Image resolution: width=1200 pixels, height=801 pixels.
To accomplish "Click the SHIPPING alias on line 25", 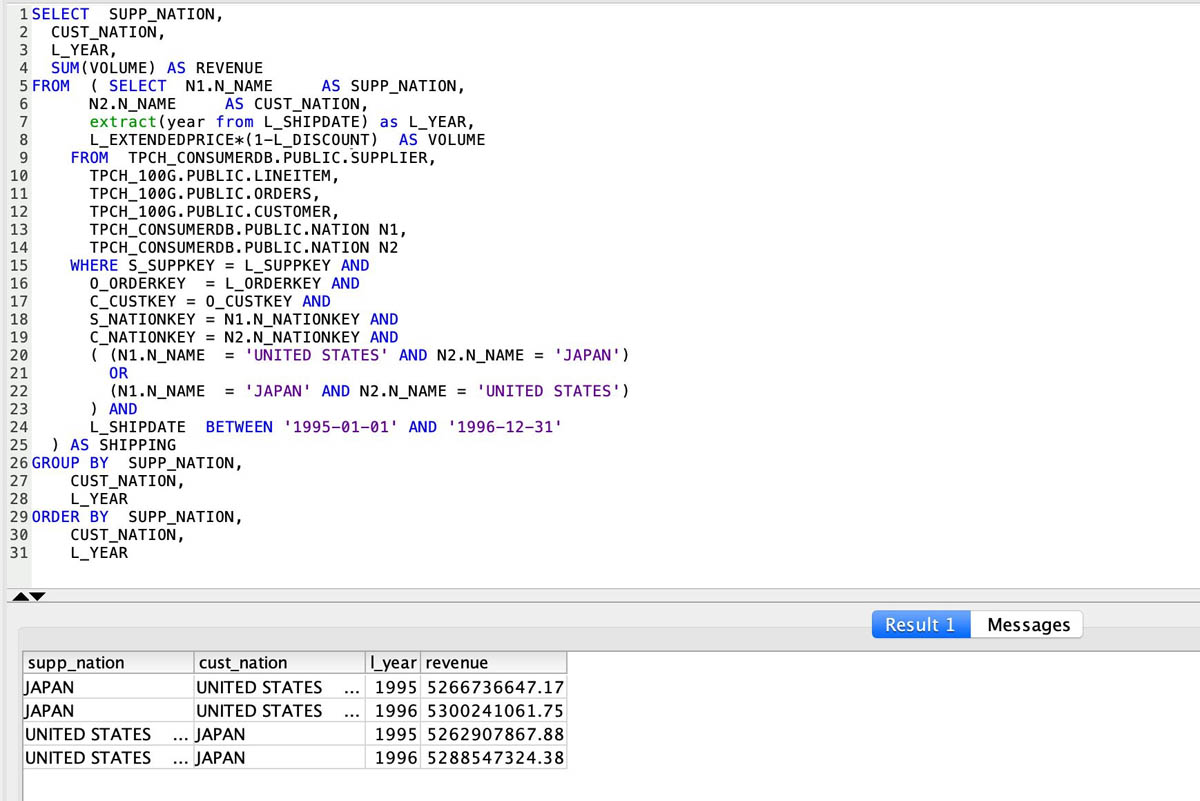I will [x=137, y=446].
